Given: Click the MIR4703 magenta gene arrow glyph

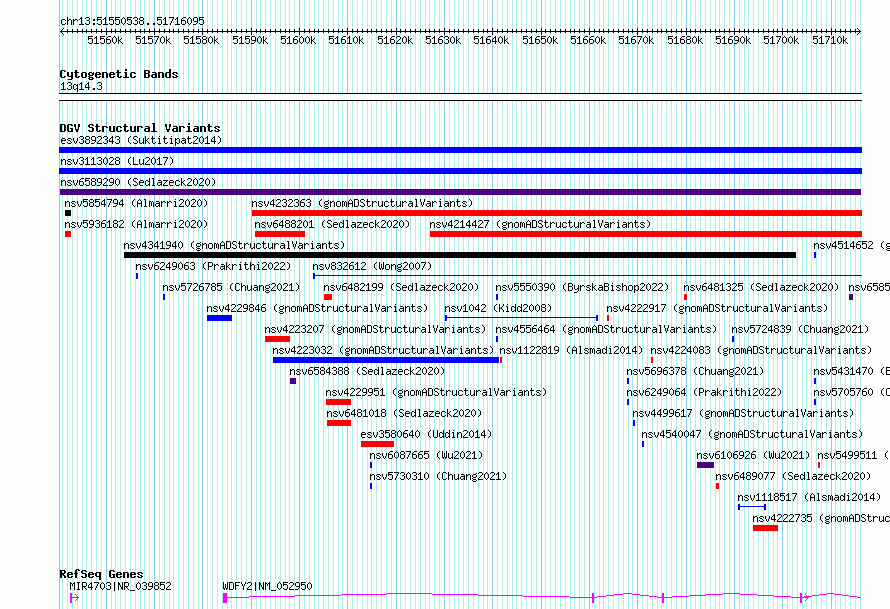Looking at the screenshot, I should click(74, 598).
